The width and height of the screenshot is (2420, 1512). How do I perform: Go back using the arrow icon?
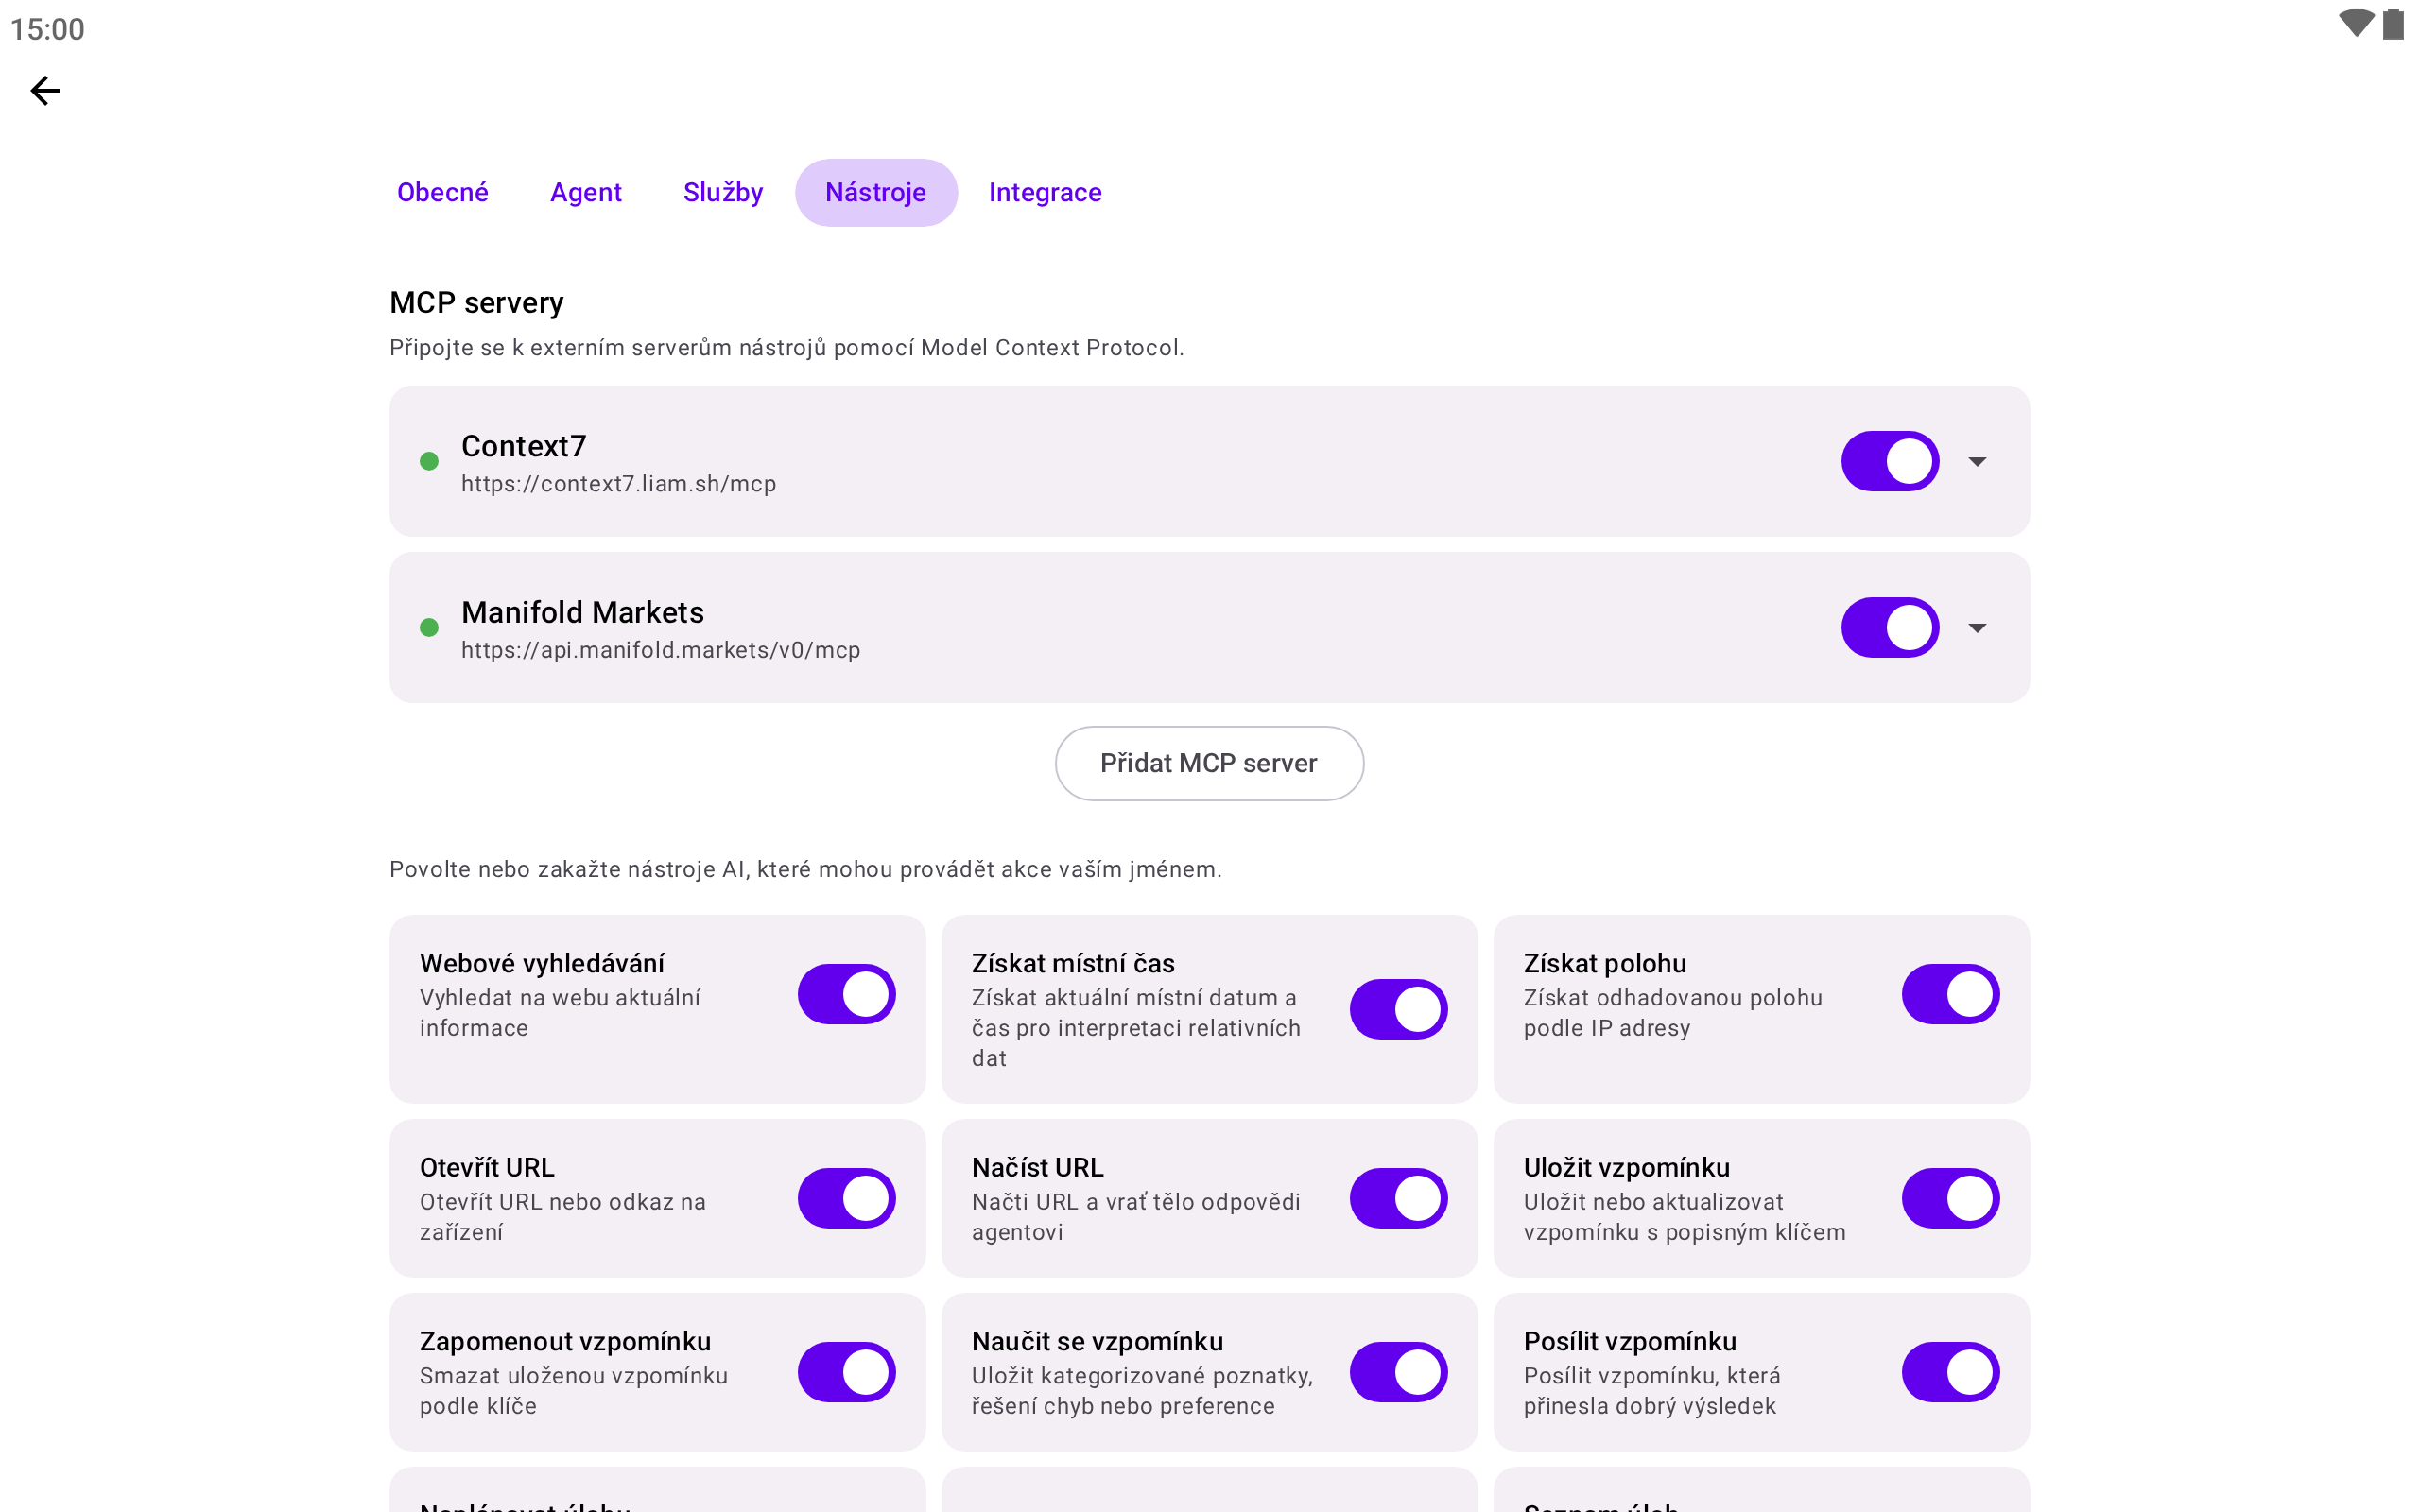pyautogui.click(x=45, y=91)
